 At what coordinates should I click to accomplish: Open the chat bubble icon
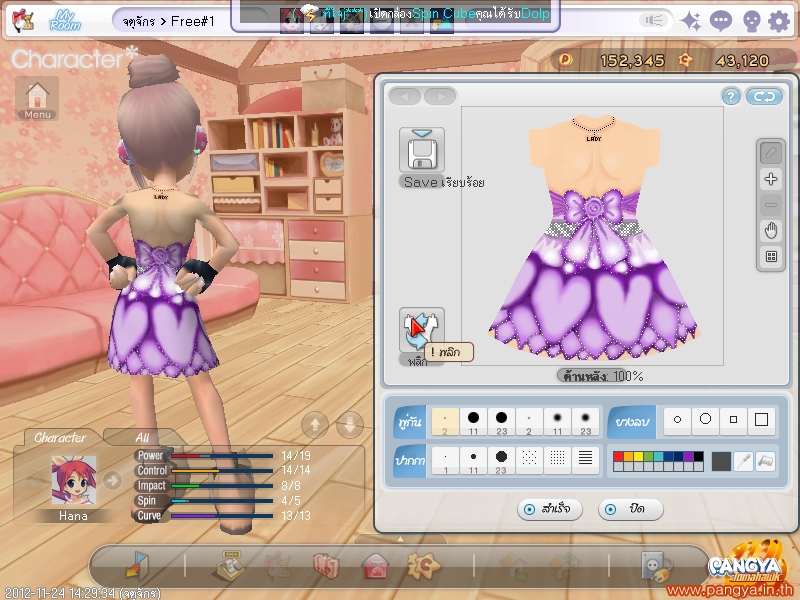tap(720, 21)
